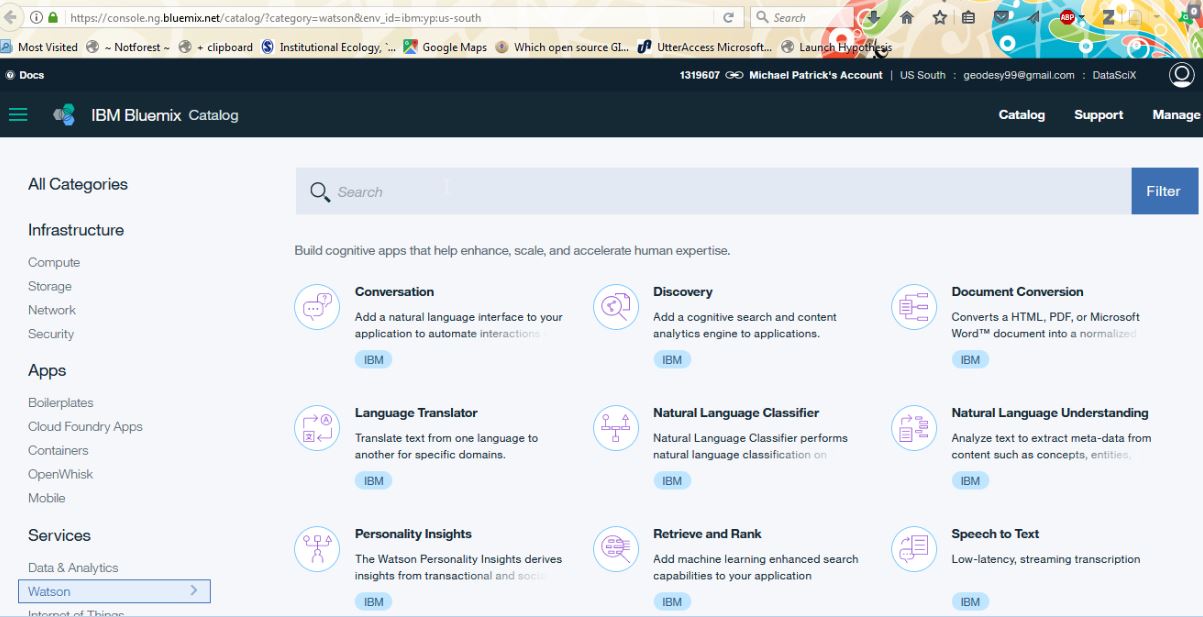The width and height of the screenshot is (1203, 617).
Task: Open the Most Visited bookmark
Action: point(40,47)
